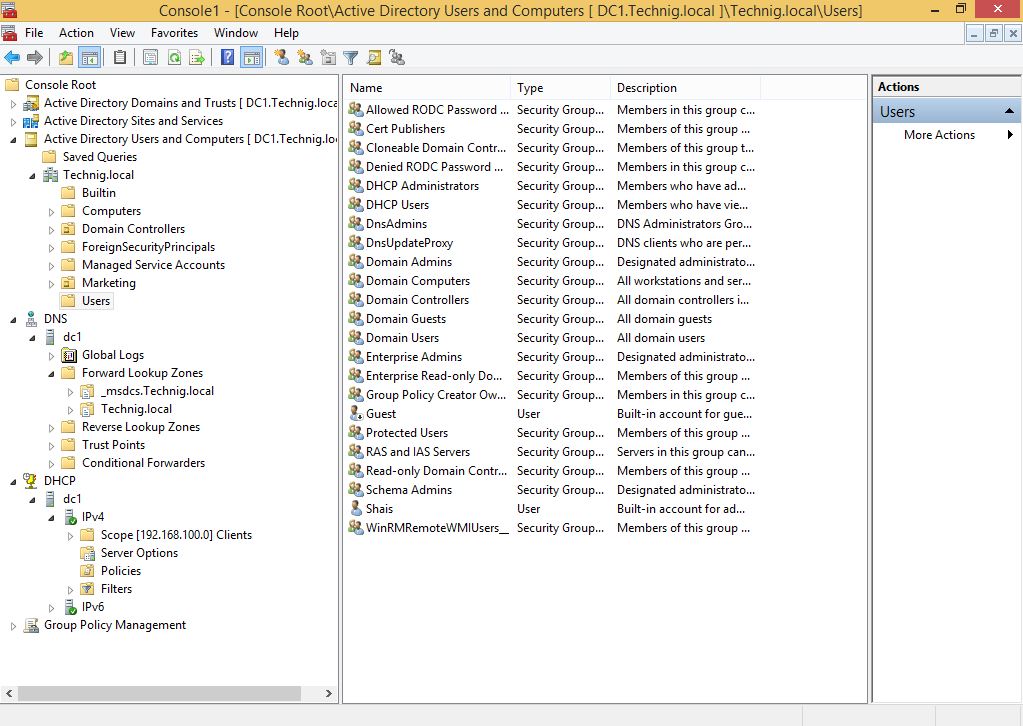Collapse the Forward Lookup Zones node

(x=52, y=374)
